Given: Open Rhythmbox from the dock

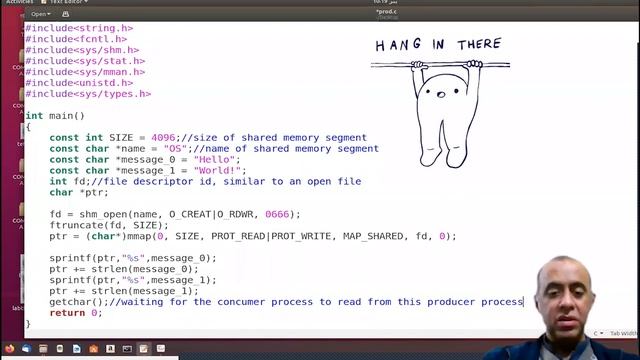Looking at the screenshot, I should click(x=60, y=349).
